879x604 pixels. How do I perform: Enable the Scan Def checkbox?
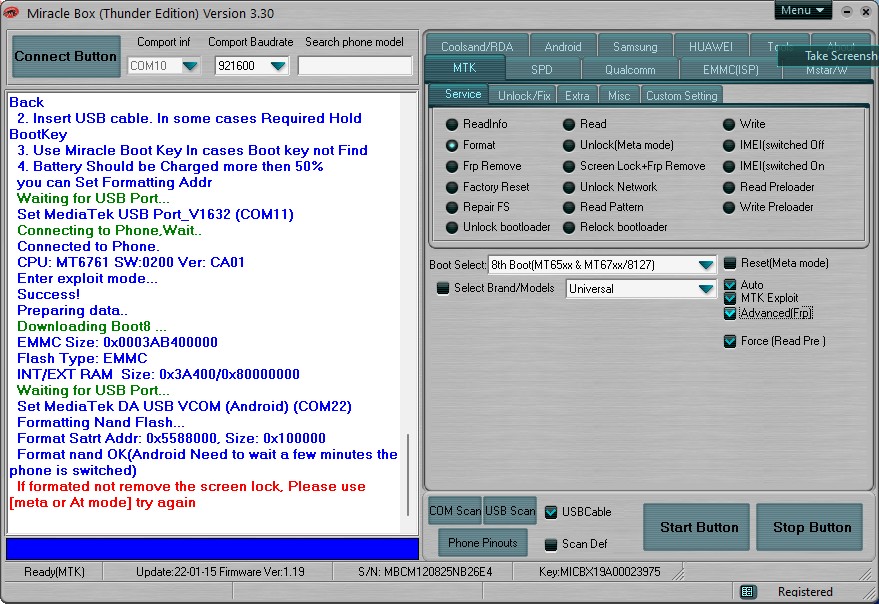pyautogui.click(x=551, y=544)
